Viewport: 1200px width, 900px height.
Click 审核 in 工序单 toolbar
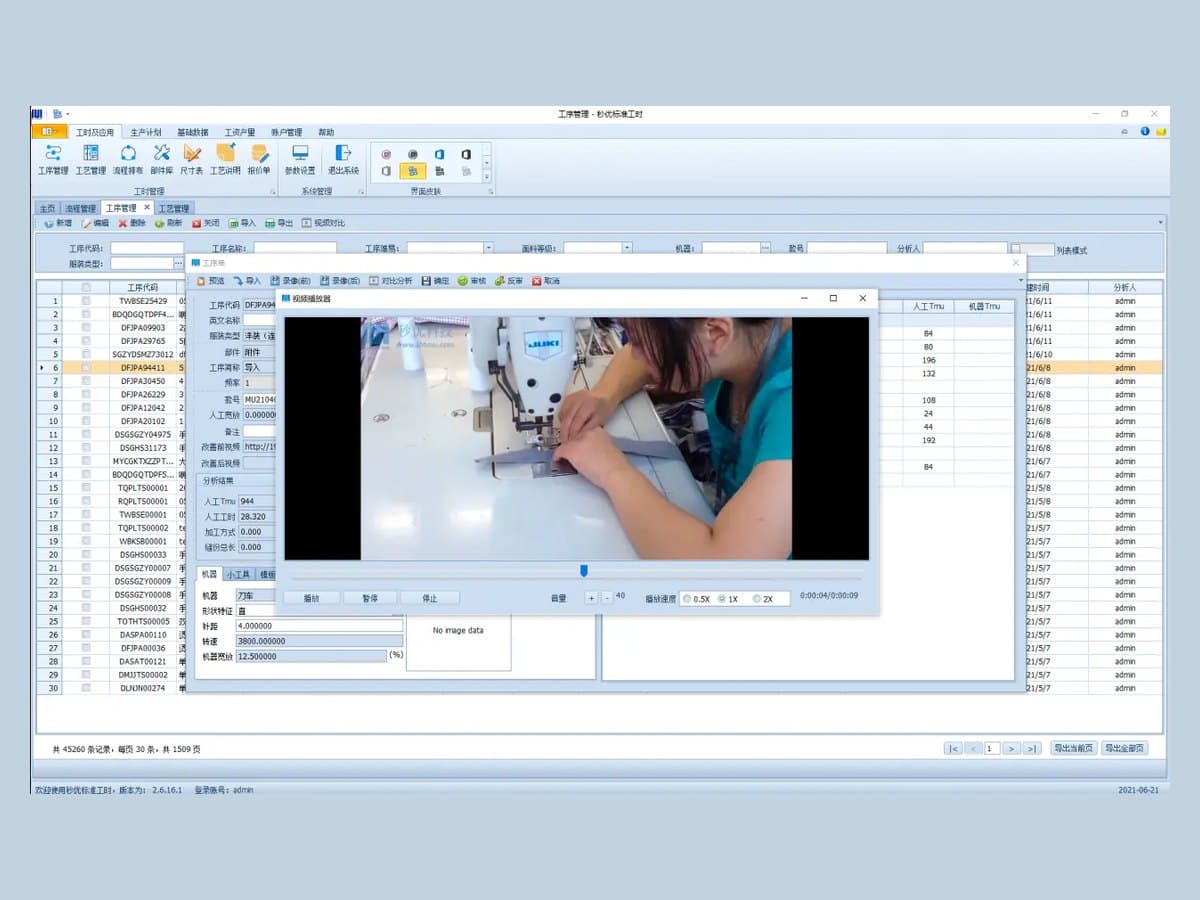point(472,281)
